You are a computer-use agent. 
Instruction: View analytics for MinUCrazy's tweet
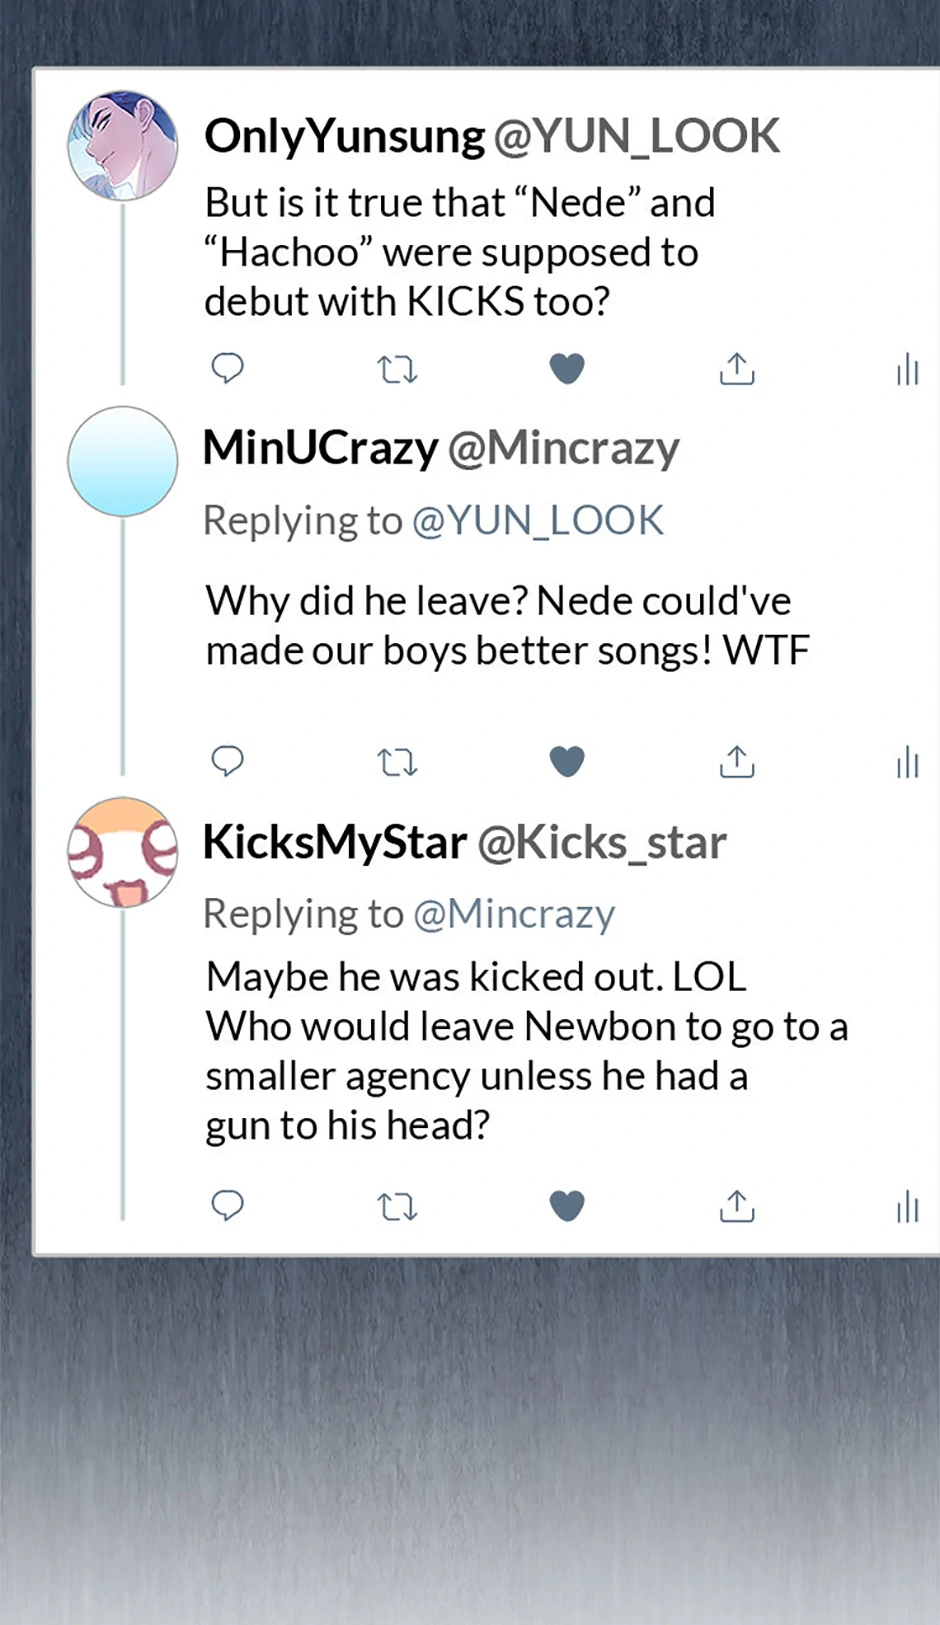pos(907,762)
